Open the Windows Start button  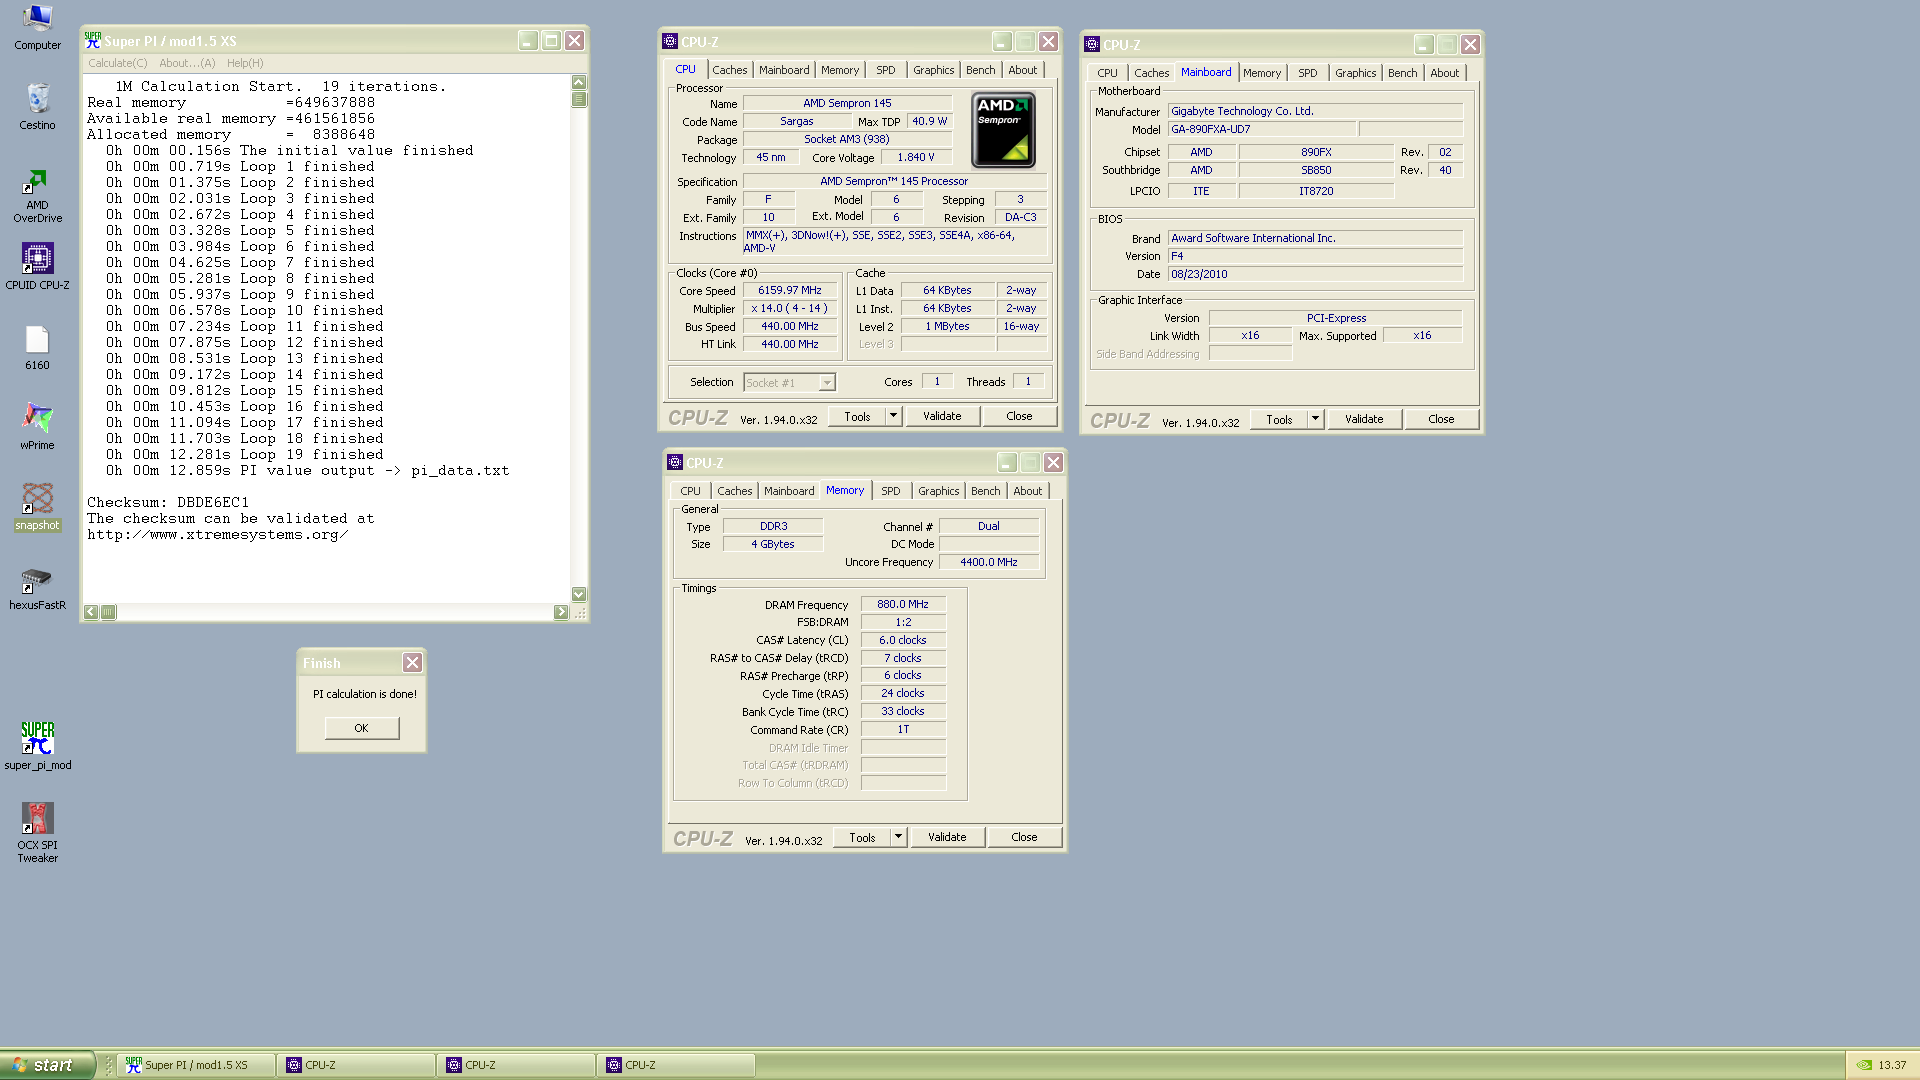pos(47,1065)
